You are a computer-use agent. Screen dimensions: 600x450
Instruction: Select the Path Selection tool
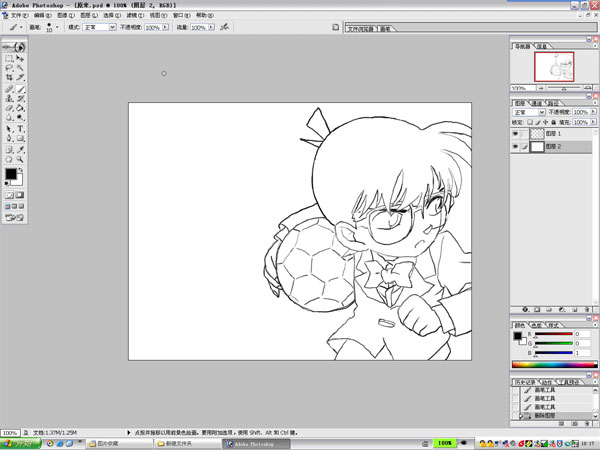click(x=9, y=129)
